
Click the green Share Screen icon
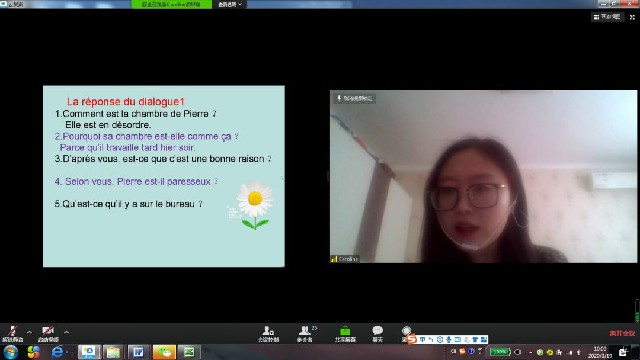tap(345, 333)
